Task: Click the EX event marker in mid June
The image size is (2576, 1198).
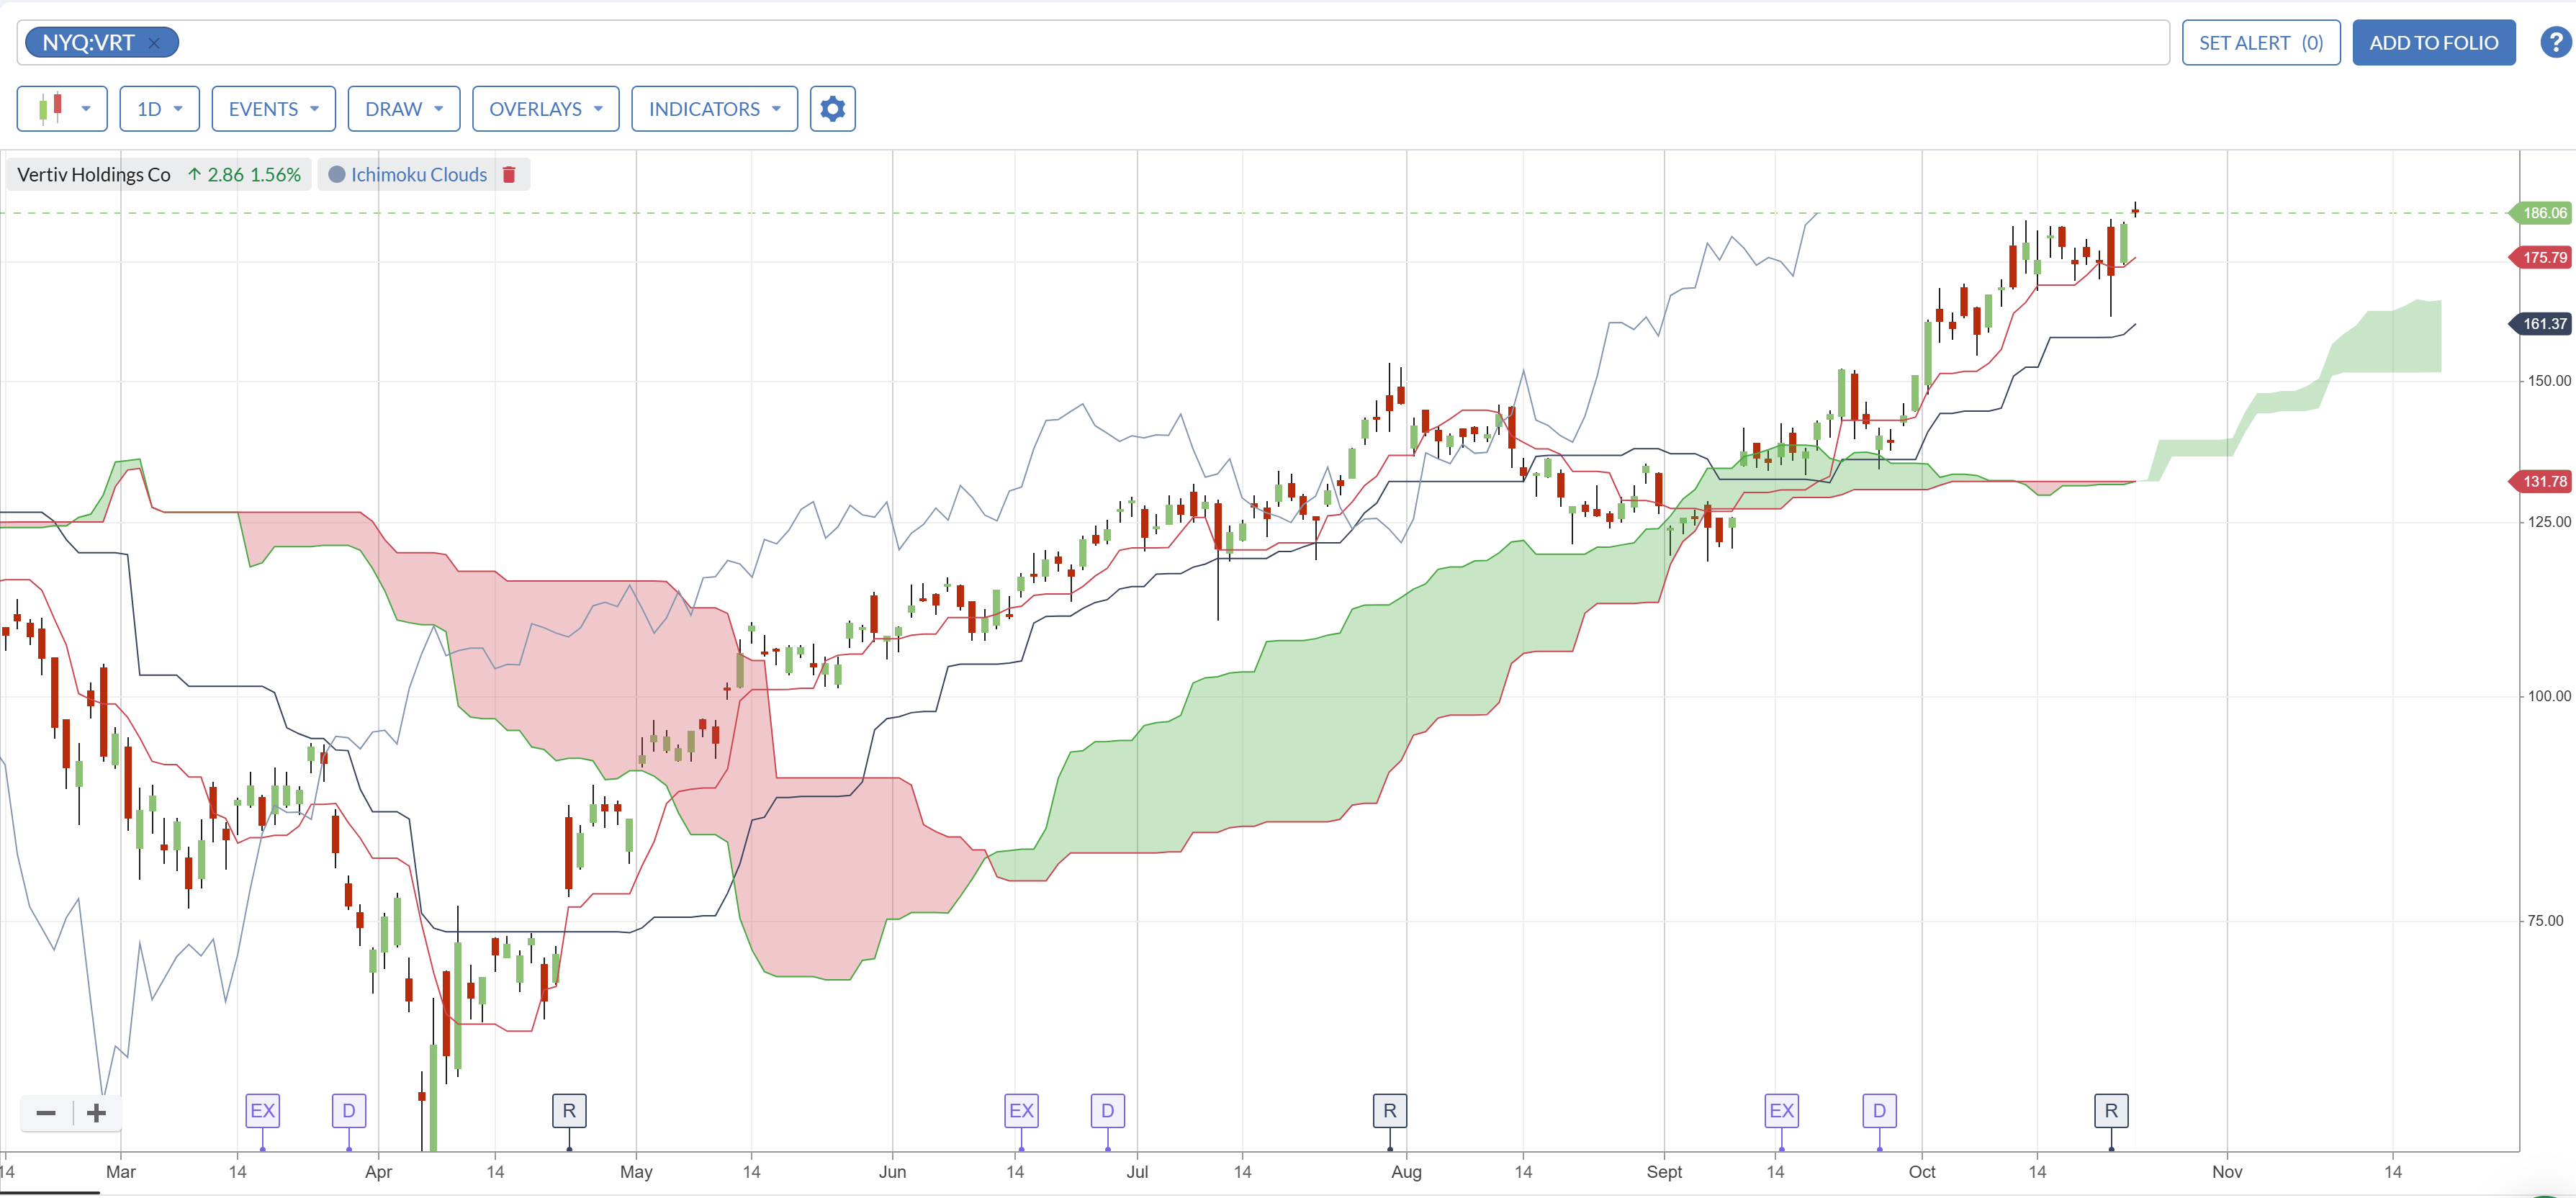Action: (x=1021, y=1110)
